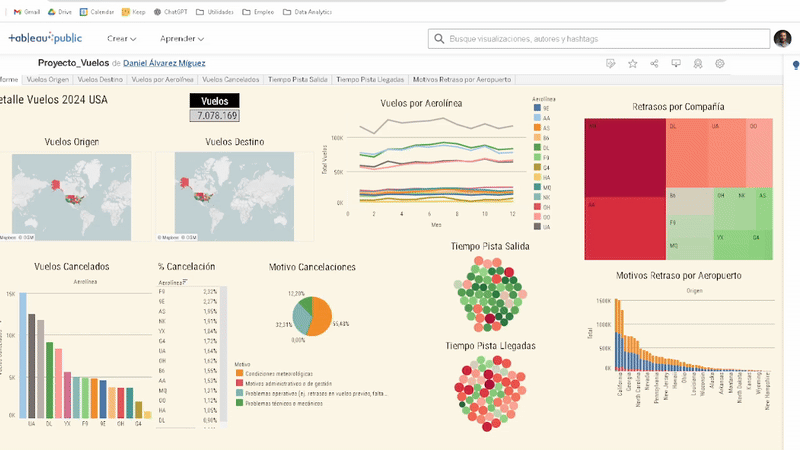
Task: Open the user profile avatar
Action: click(x=783, y=38)
